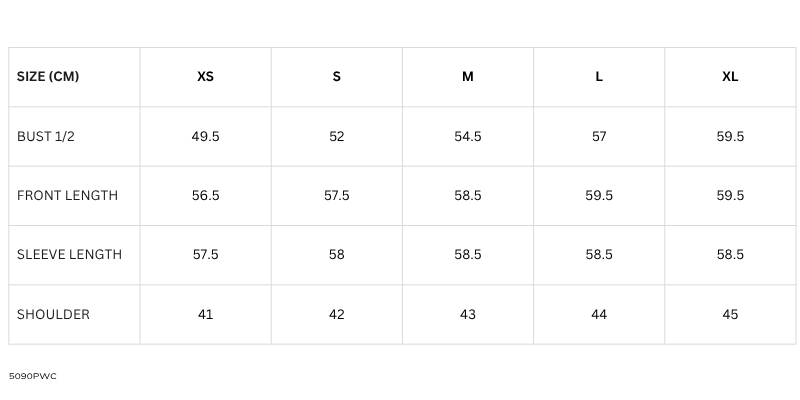Screen dimensions: 800x400
Task: Click the S size column header
Action: coord(337,77)
